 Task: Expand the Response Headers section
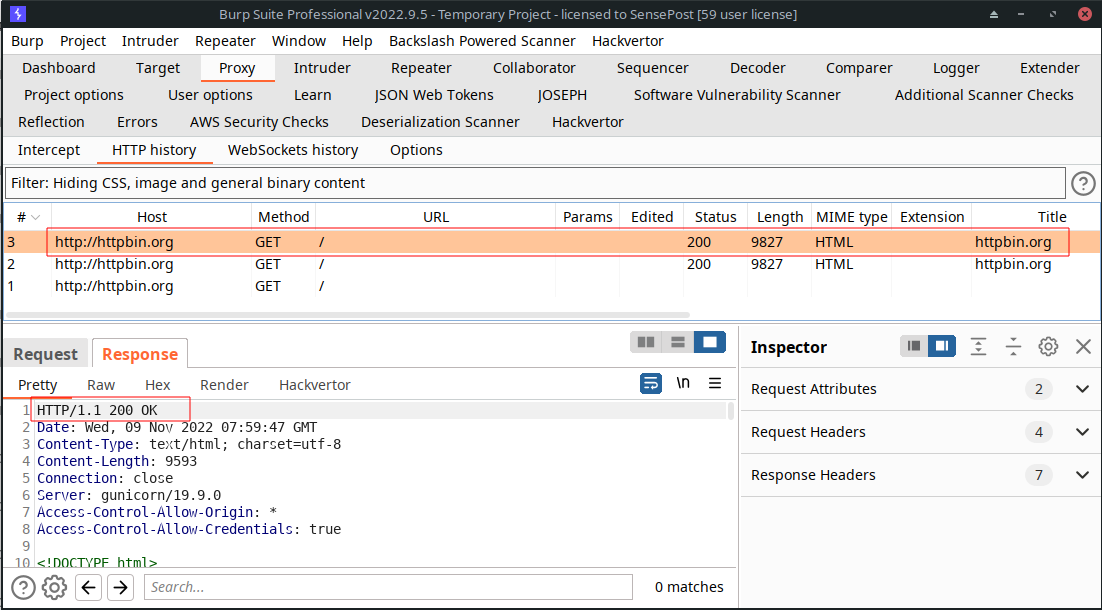point(1082,475)
